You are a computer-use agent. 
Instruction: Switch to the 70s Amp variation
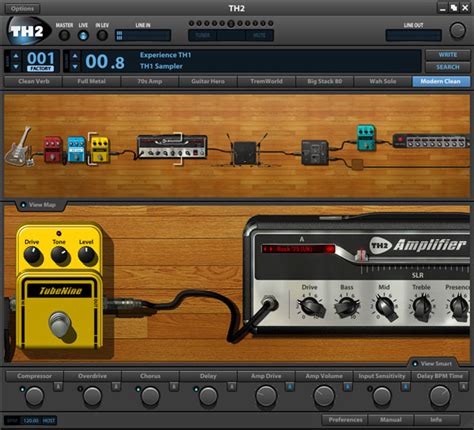[150, 81]
